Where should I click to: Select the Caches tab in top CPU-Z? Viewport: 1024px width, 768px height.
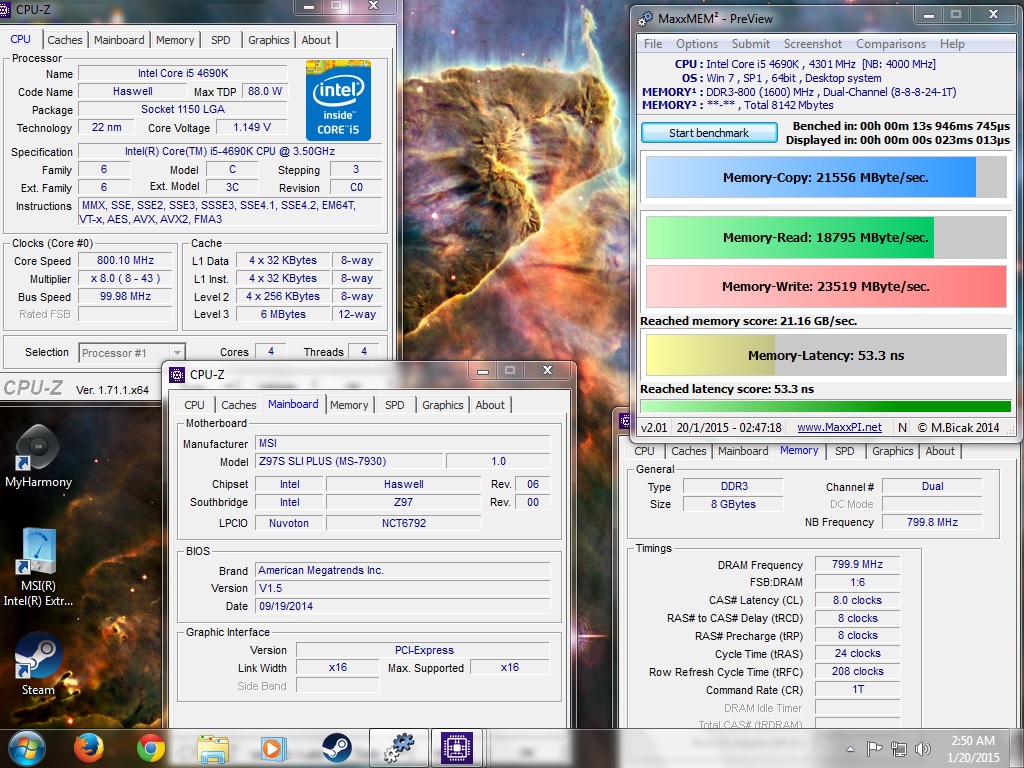tap(65, 40)
